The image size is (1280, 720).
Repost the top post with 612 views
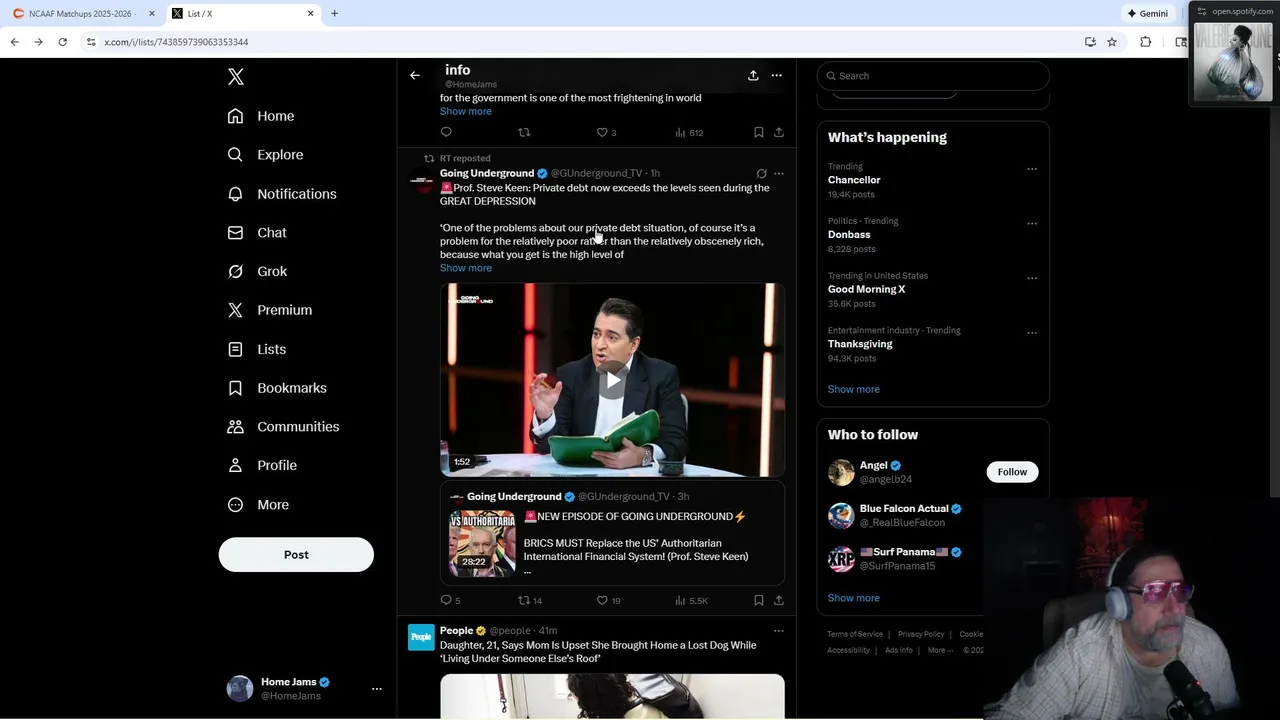(524, 132)
